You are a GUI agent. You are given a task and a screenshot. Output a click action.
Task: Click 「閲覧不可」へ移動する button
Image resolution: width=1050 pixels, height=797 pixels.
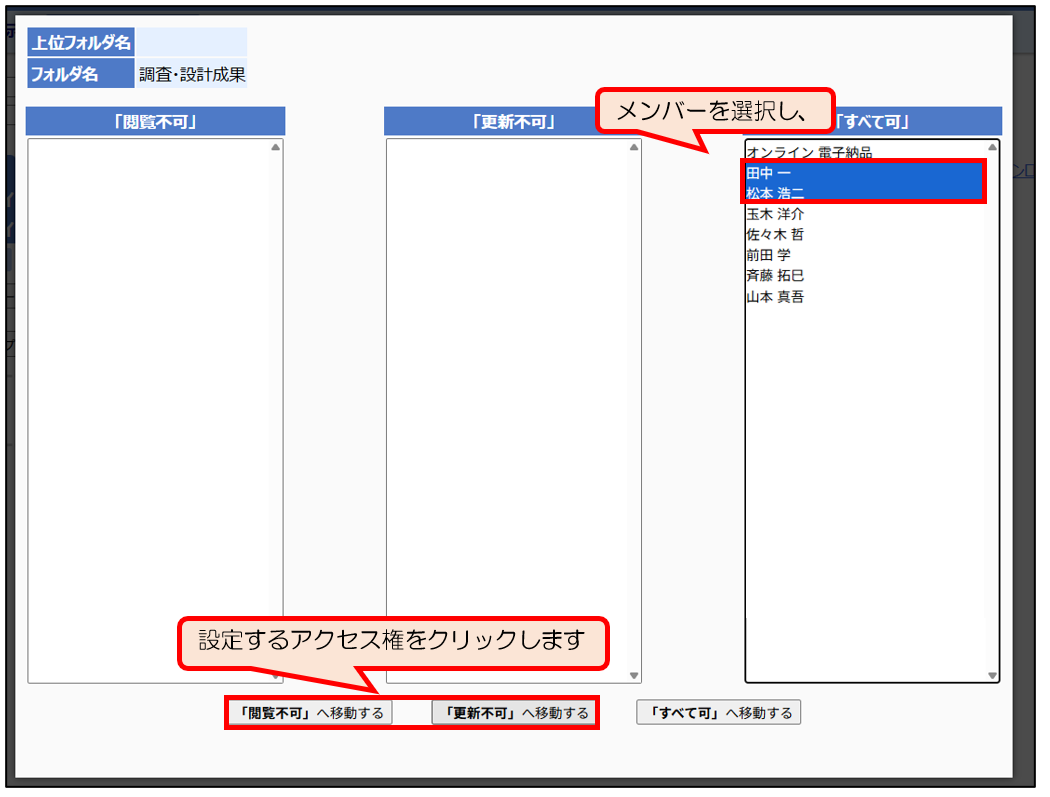click(x=310, y=713)
